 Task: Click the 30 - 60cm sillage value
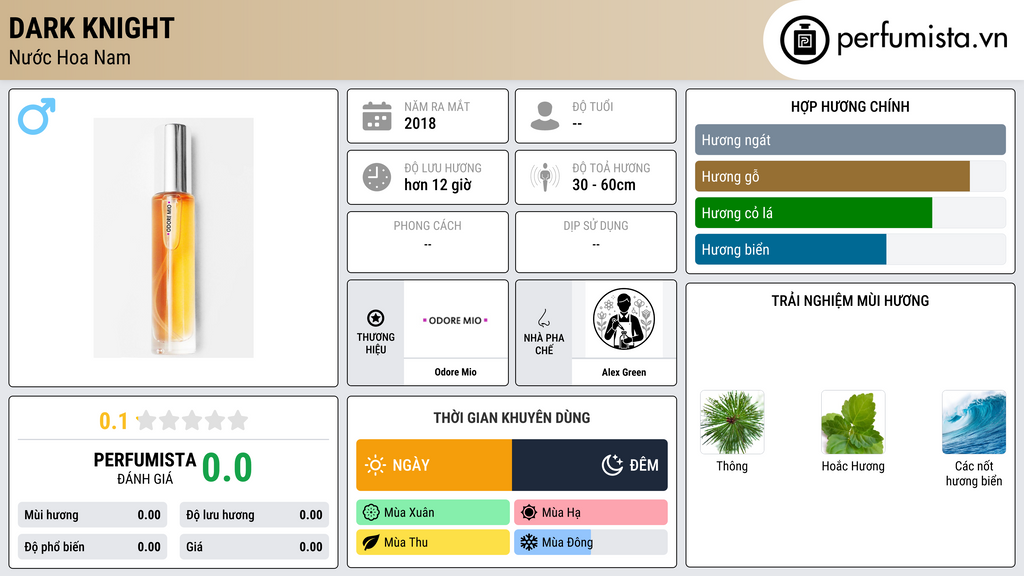(x=604, y=185)
